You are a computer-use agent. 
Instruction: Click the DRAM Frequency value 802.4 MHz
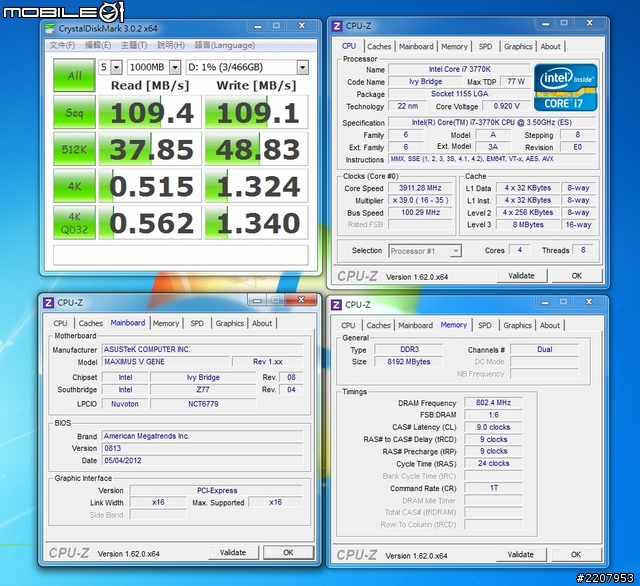click(x=493, y=403)
